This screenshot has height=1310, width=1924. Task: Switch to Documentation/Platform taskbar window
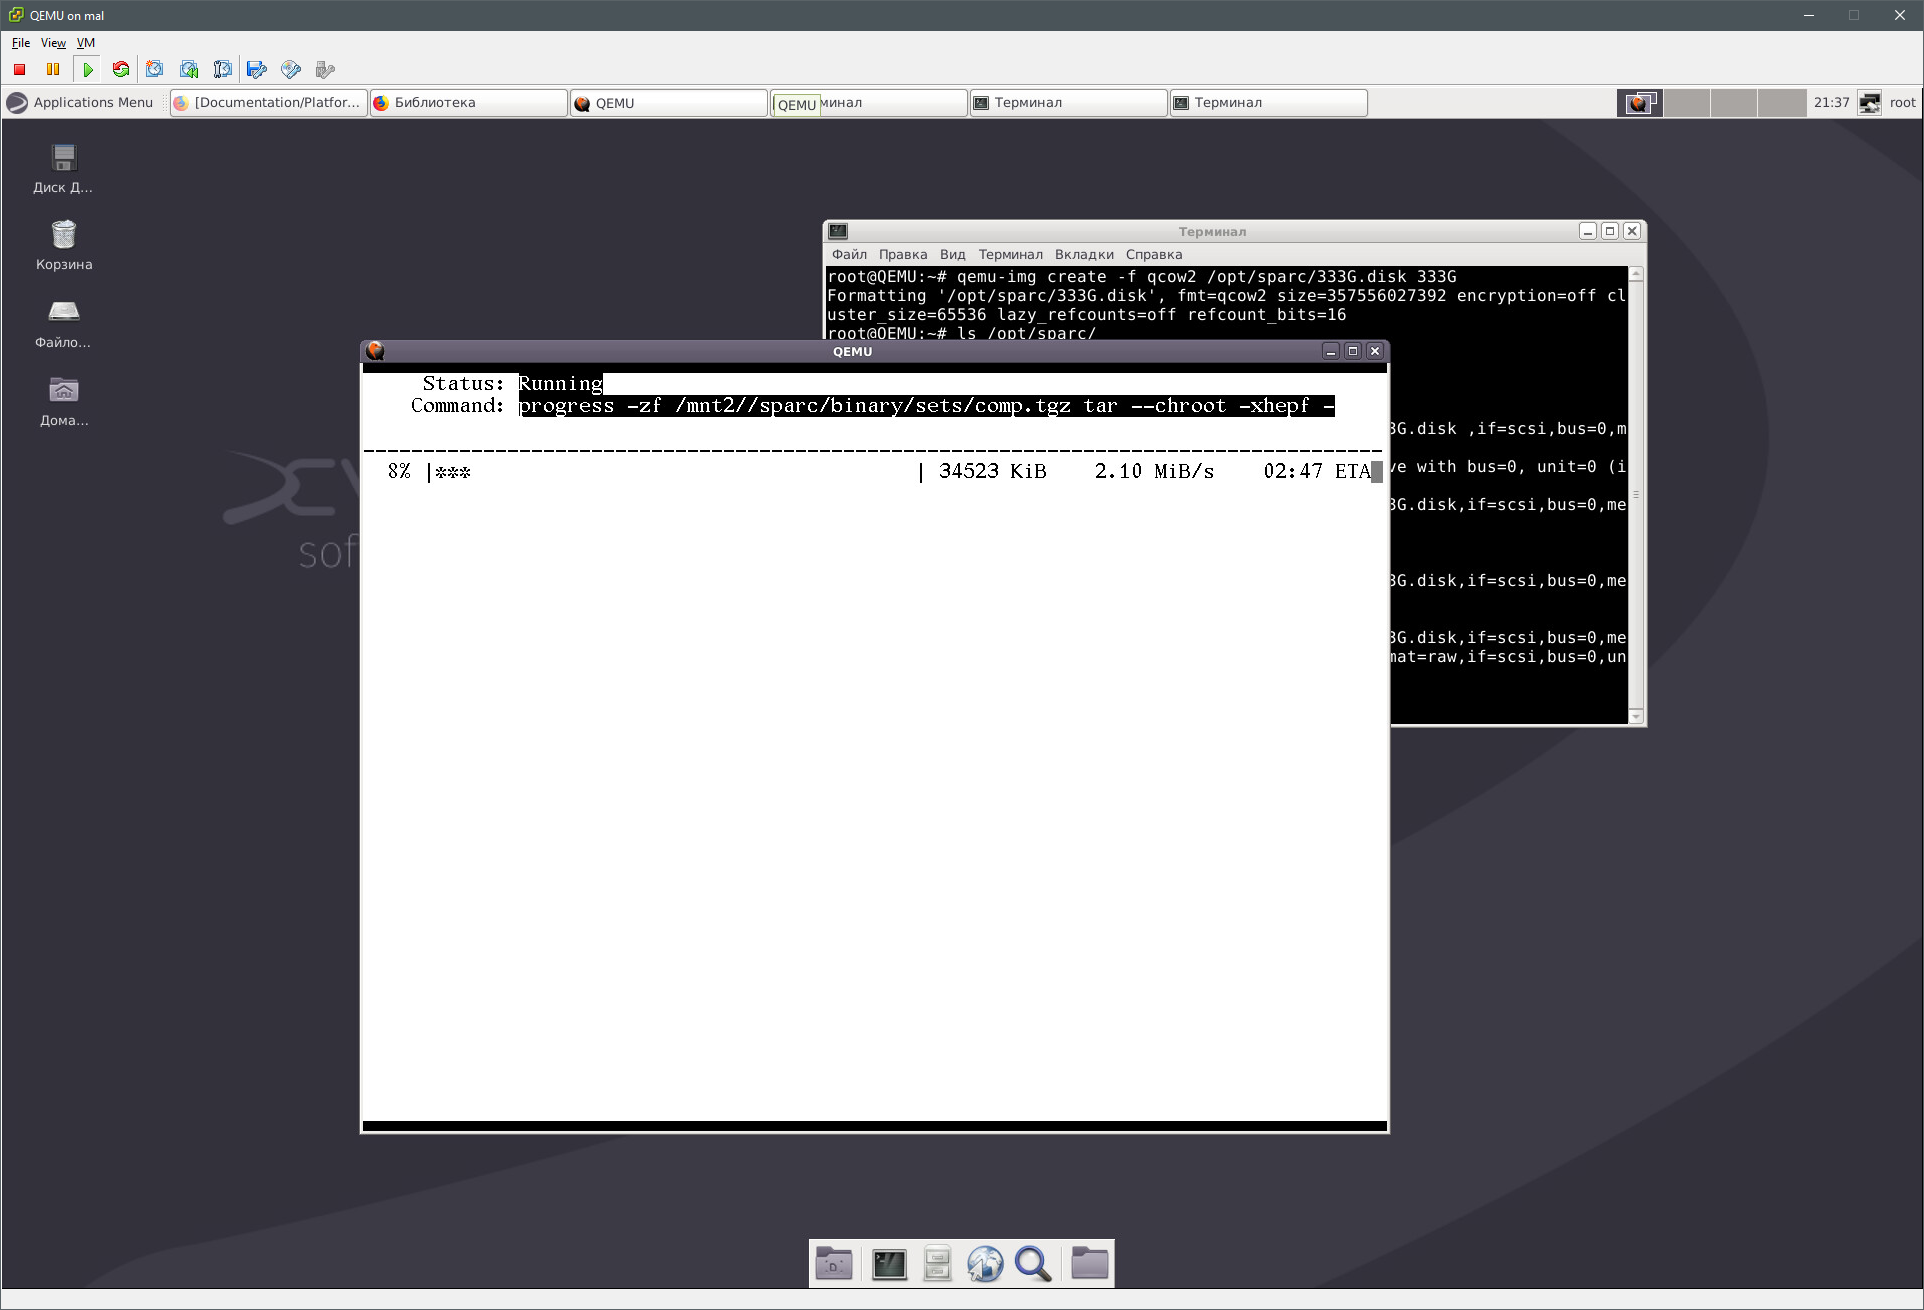(268, 102)
